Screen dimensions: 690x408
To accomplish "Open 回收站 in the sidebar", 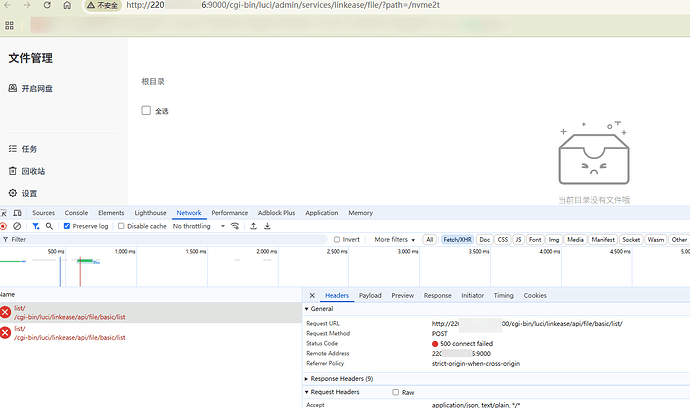I will coord(32,171).
